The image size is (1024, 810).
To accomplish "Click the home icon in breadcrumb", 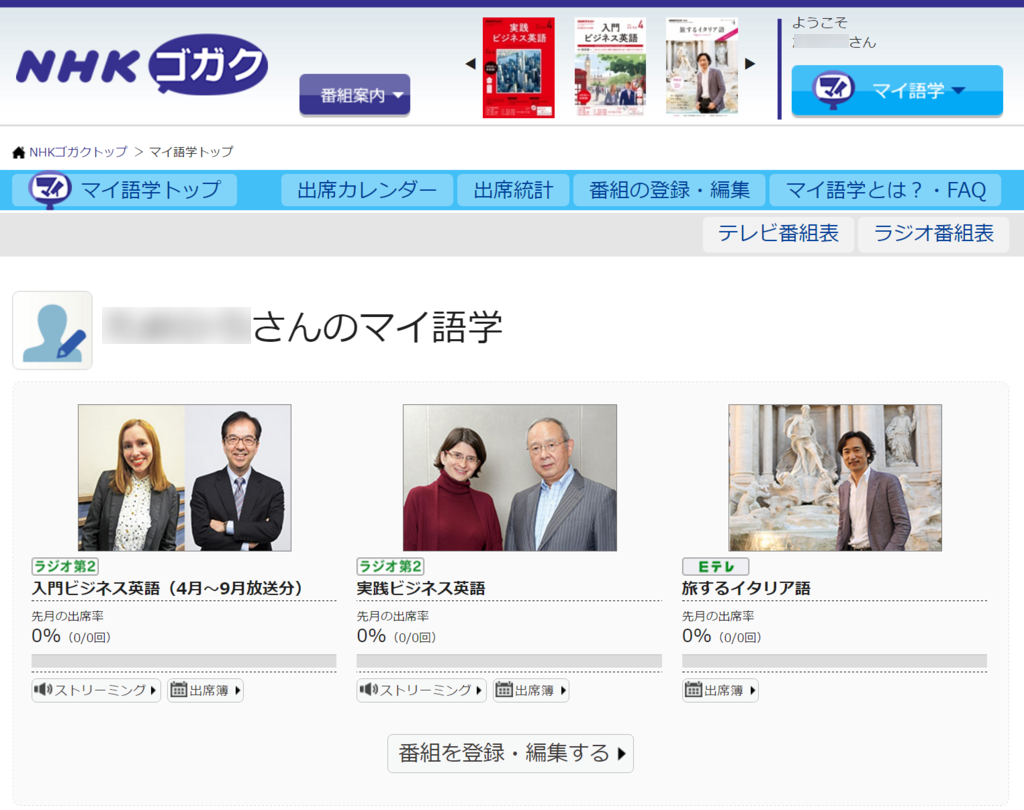I will (18, 152).
